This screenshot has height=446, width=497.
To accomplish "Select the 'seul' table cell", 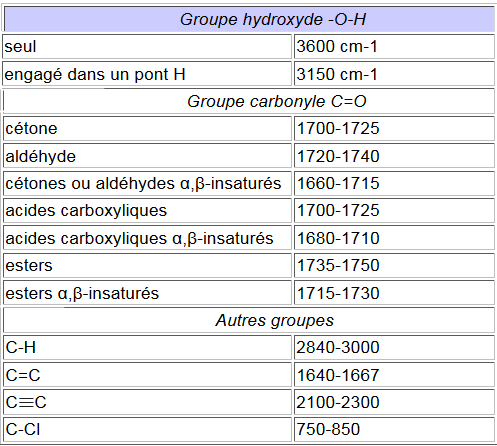I will click(x=147, y=46).
